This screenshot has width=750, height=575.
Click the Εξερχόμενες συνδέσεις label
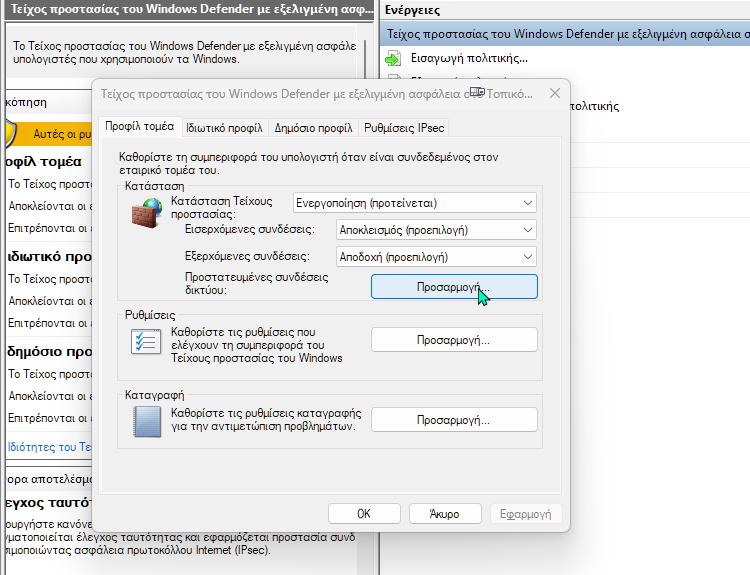pos(247,256)
